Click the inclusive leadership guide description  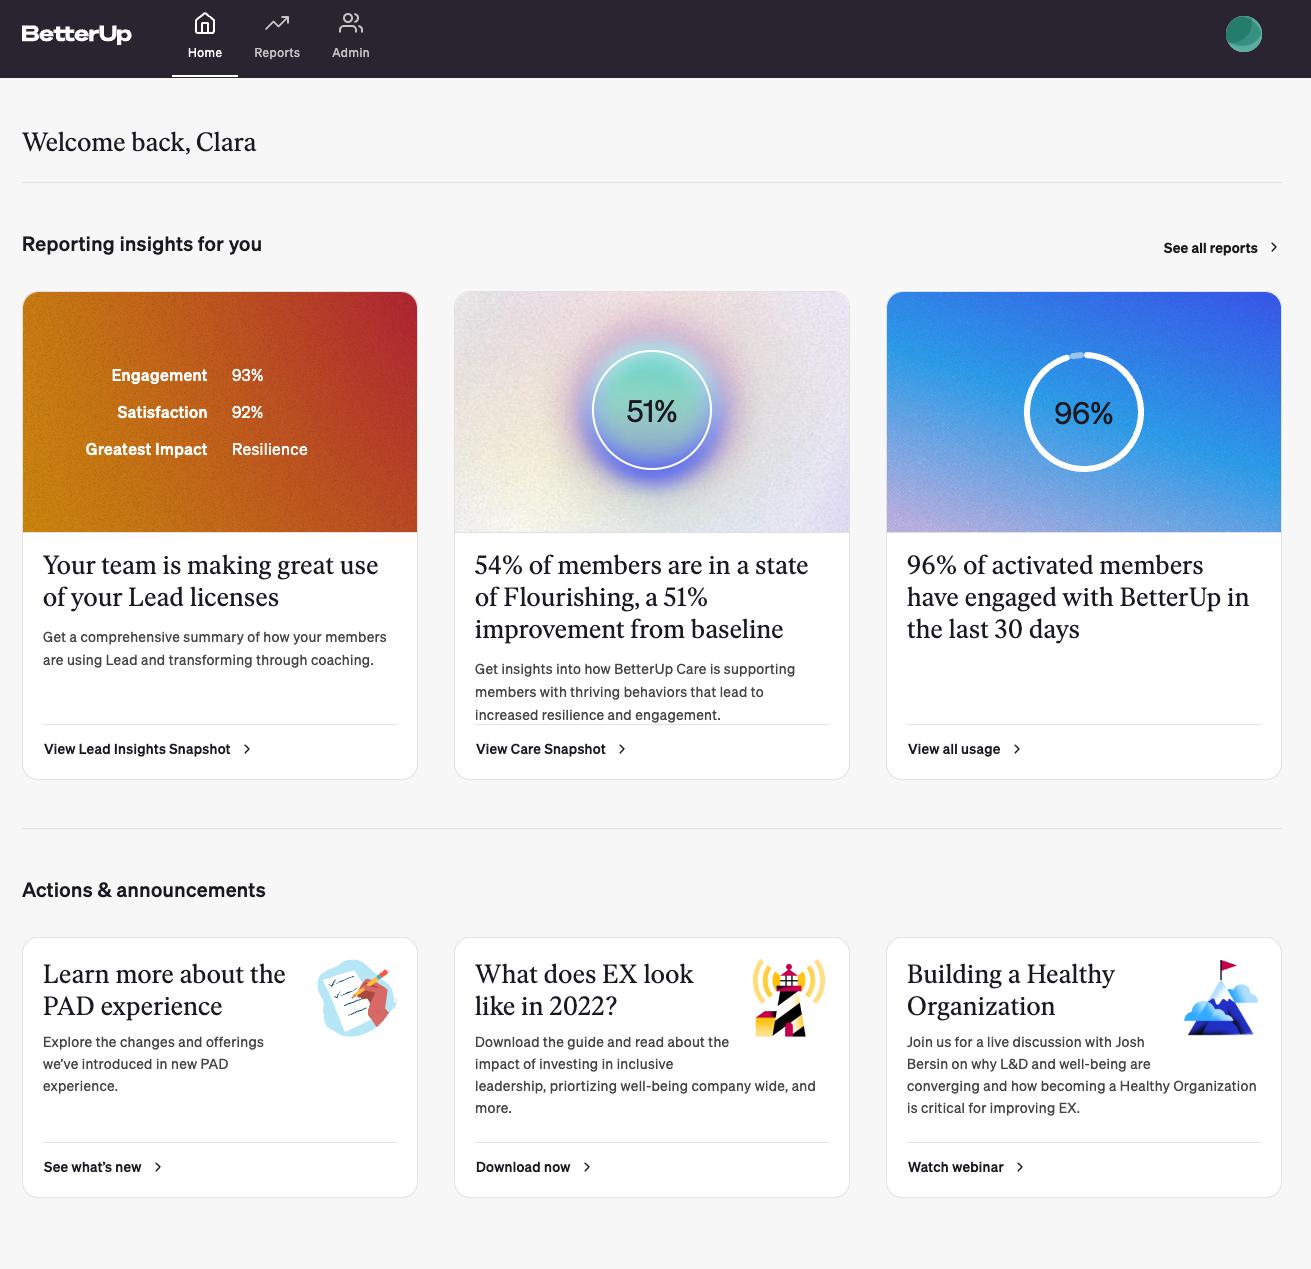(x=645, y=1075)
